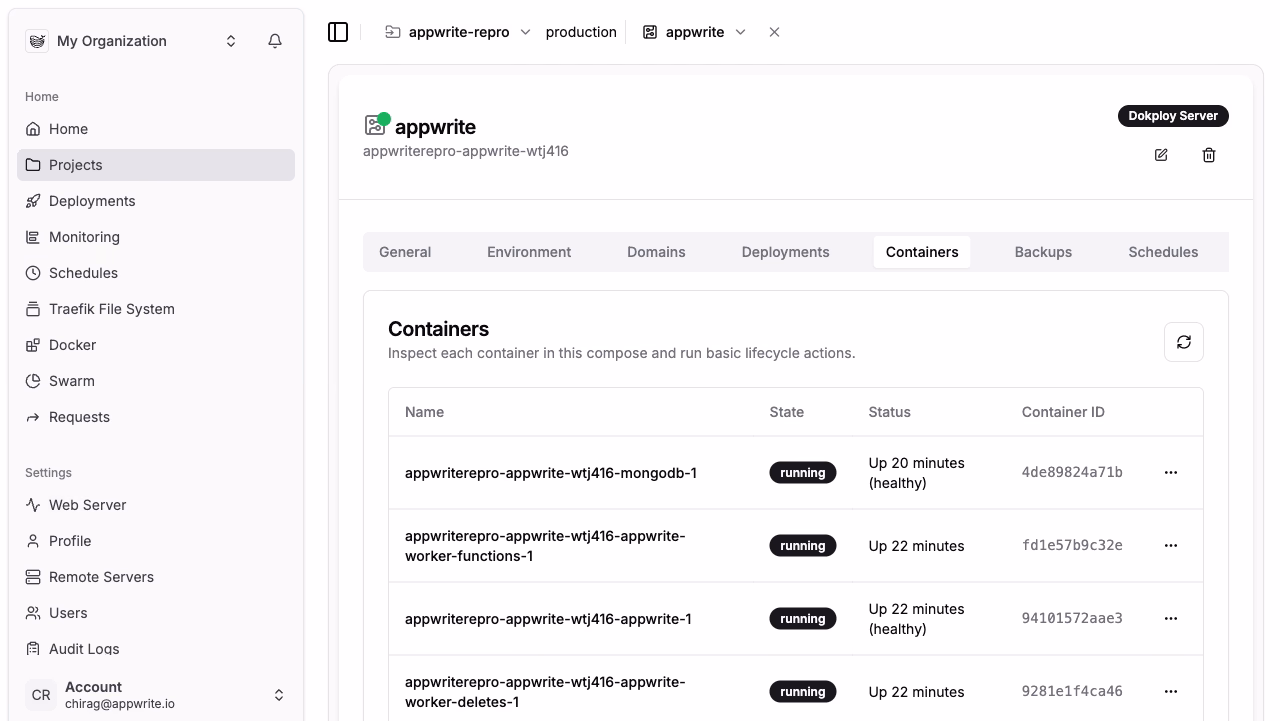Expand the My Organization switcher
Image resolution: width=1280 pixels, height=721 pixels.
[x=231, y=41]
